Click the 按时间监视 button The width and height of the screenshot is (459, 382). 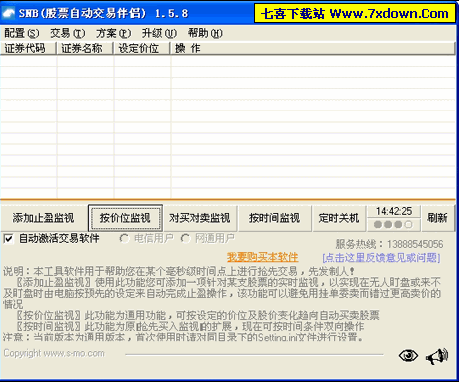274,218
